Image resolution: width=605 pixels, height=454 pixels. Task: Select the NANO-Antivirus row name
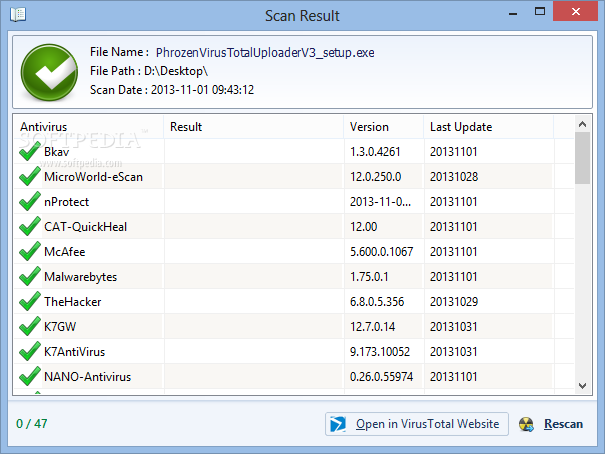[x=88, y=377]
